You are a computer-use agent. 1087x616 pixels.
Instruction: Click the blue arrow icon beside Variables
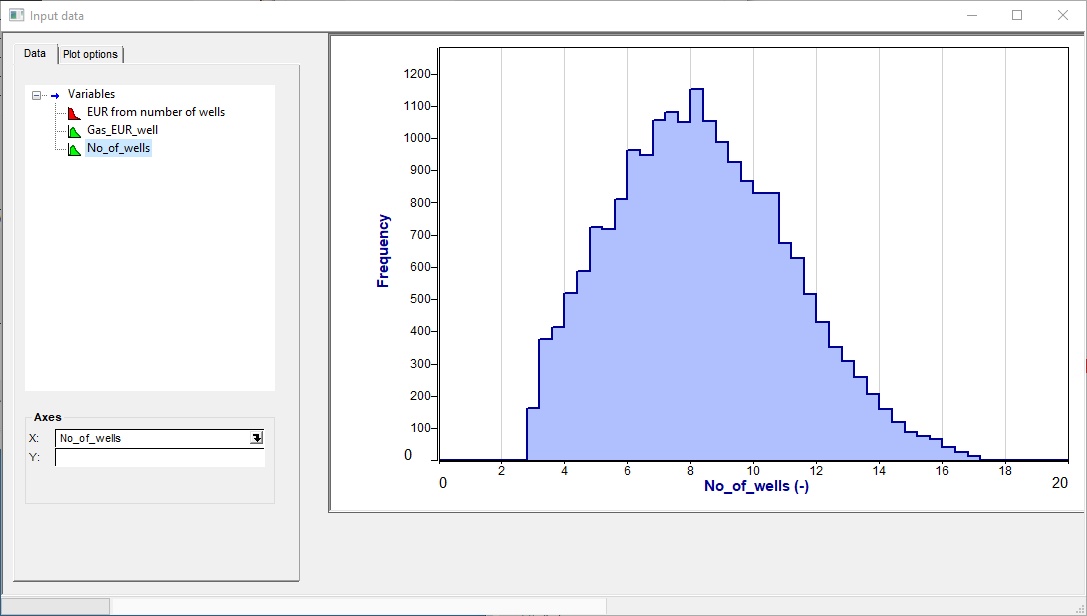55,95
